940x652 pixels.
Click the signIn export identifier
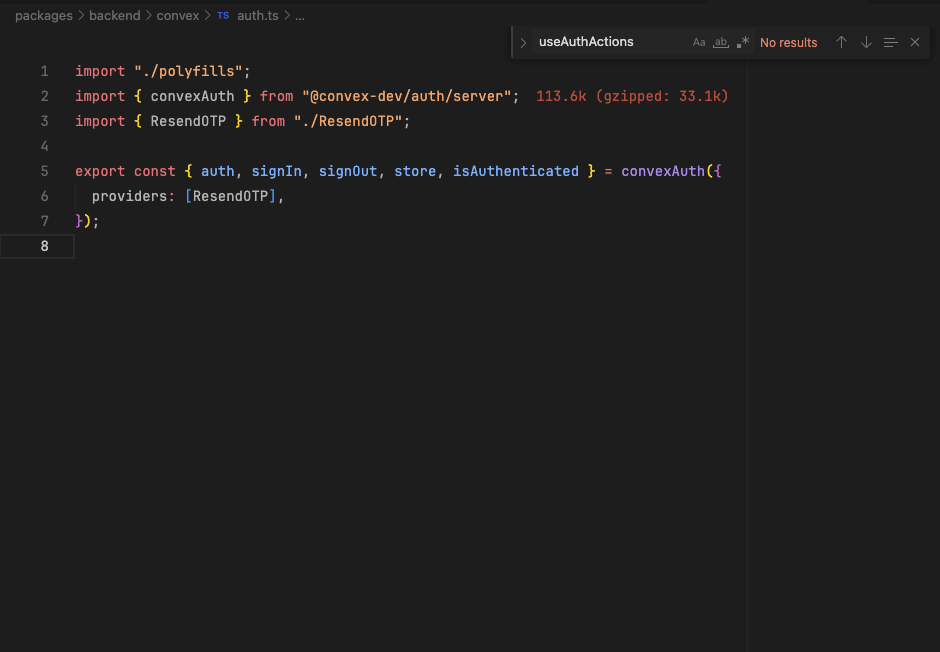pyautogui.click(x=276, y=171)
